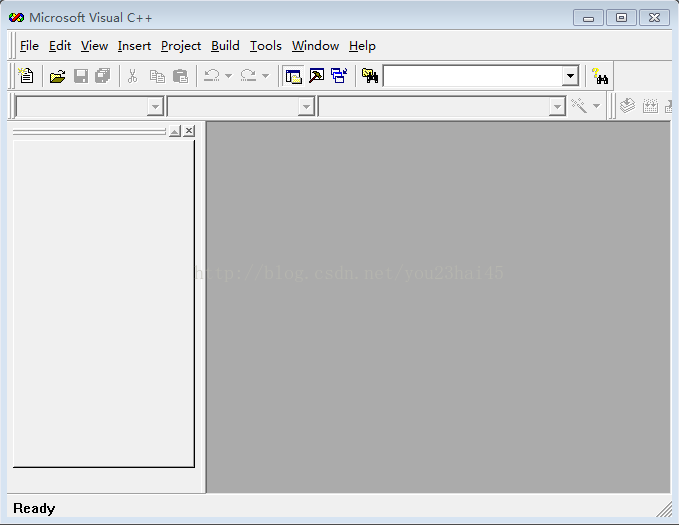Click the Save floppy disk icon
This screenshot has height=525, width=679.
pos(81,76)
